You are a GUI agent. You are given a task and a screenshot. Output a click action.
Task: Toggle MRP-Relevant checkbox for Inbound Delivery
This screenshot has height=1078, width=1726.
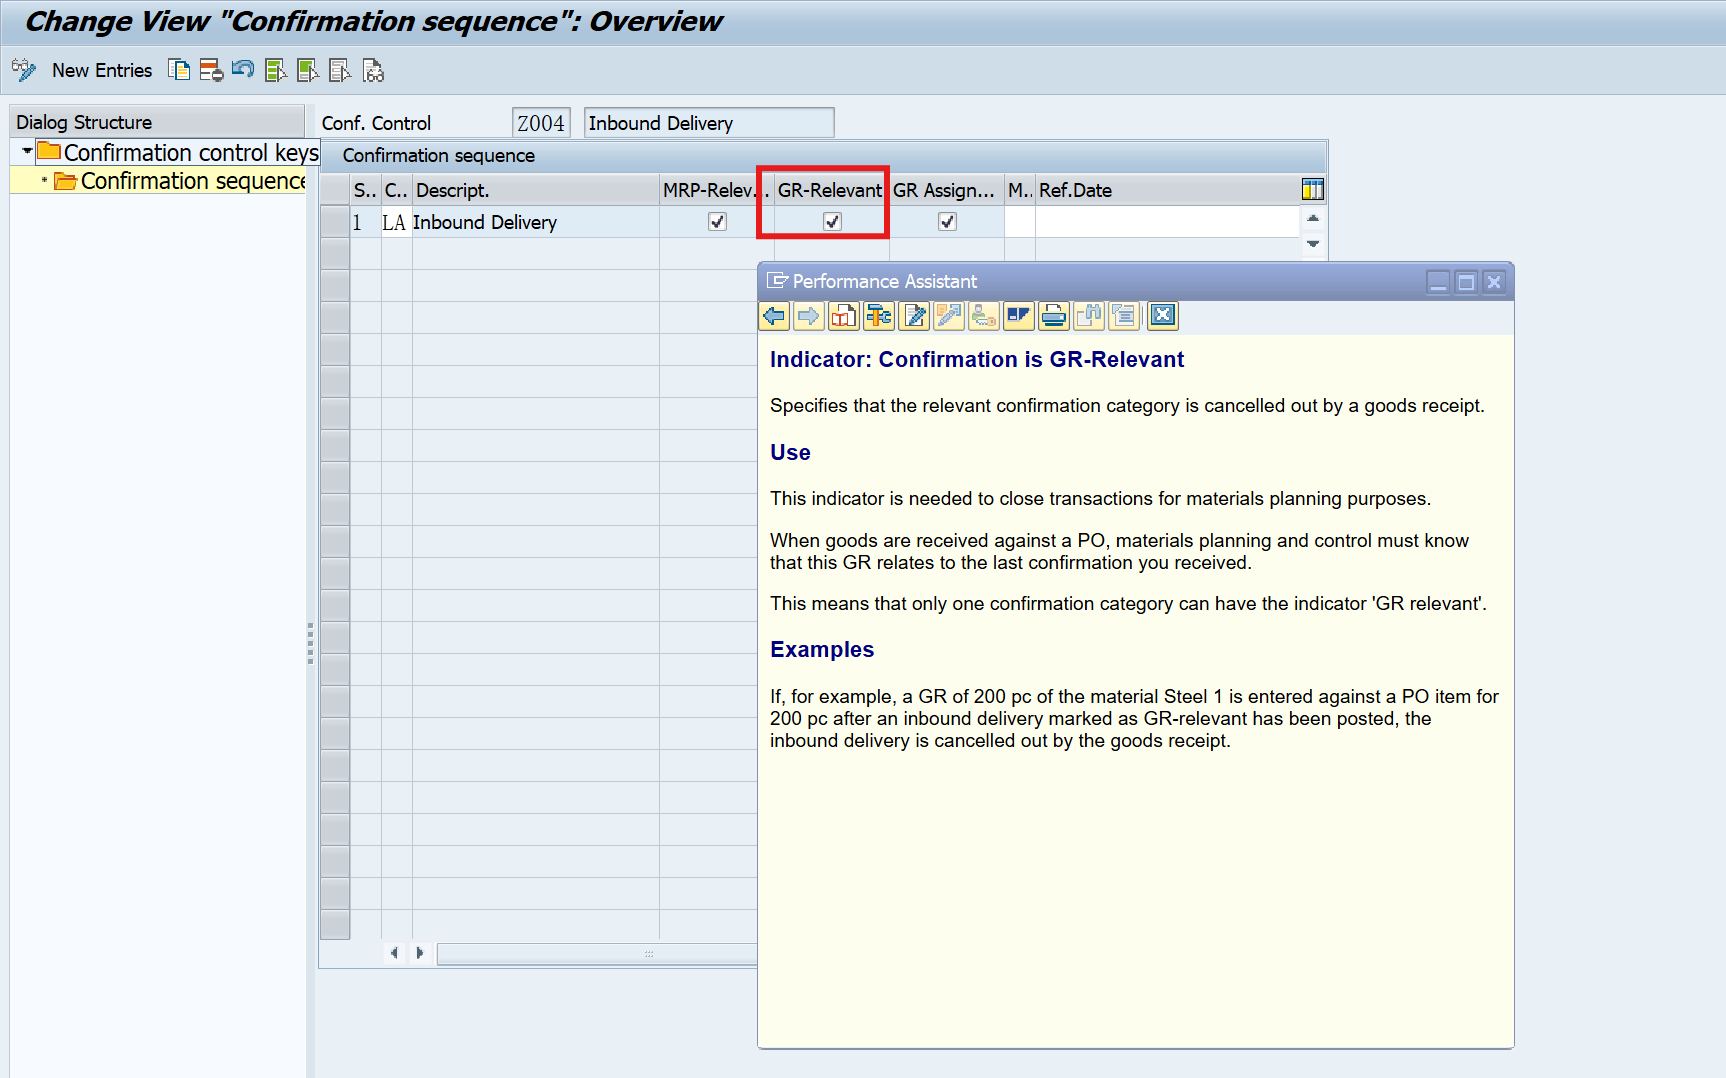tap(717, 222)
